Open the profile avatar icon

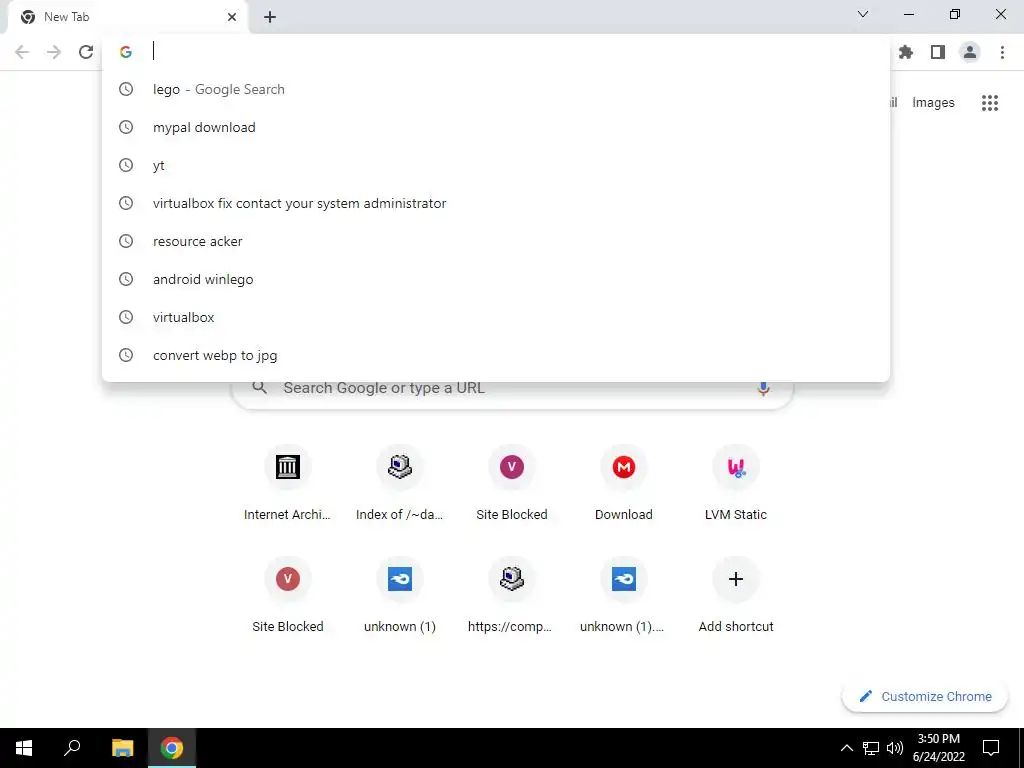(x=970, y=52)
